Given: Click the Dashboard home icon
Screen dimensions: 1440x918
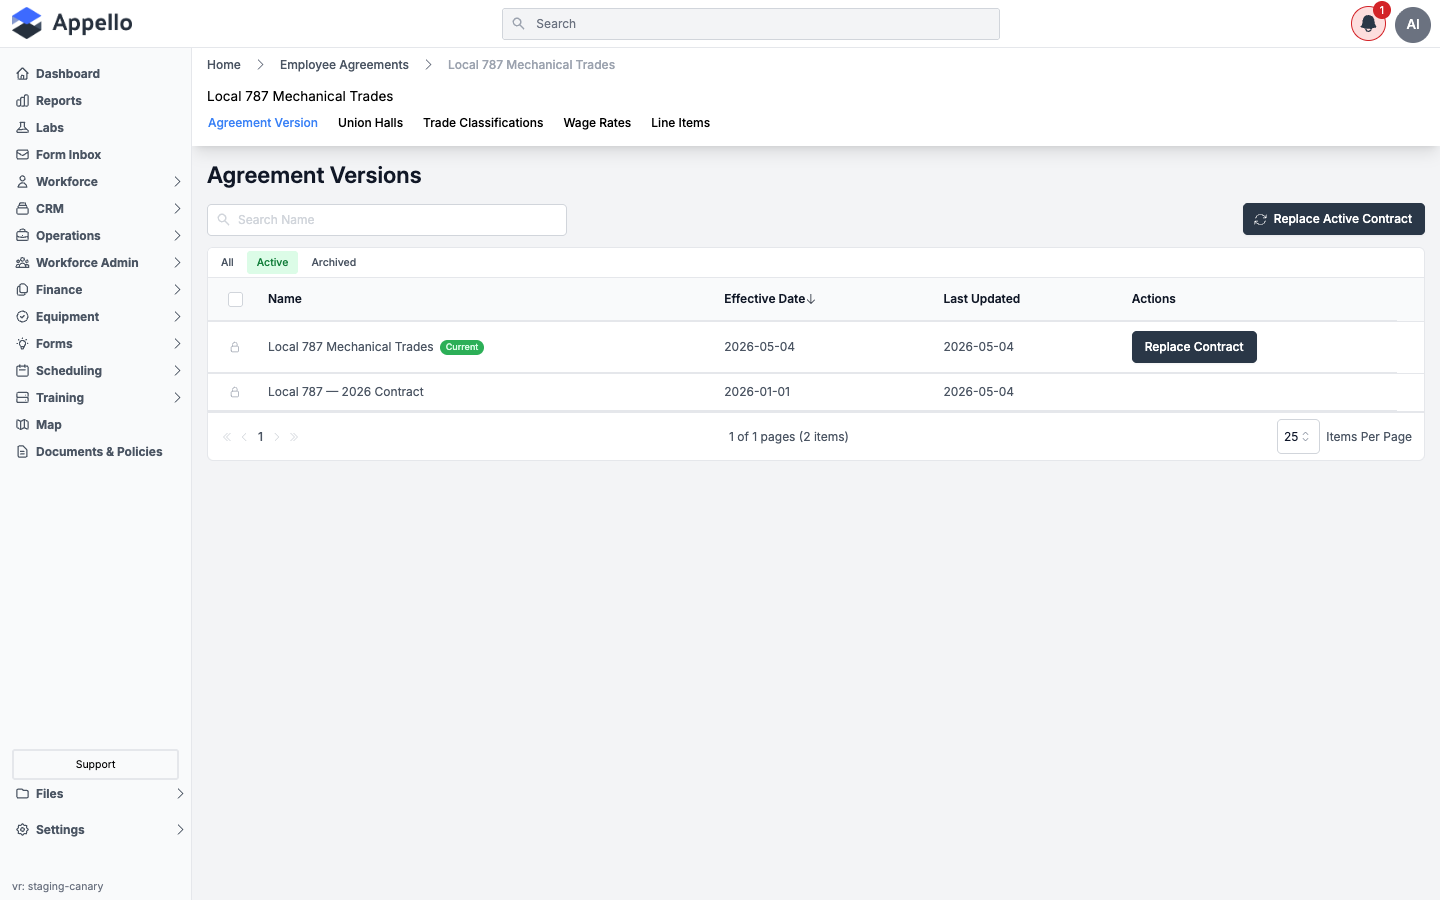Looking at the screenshot, I should point(22,74).
